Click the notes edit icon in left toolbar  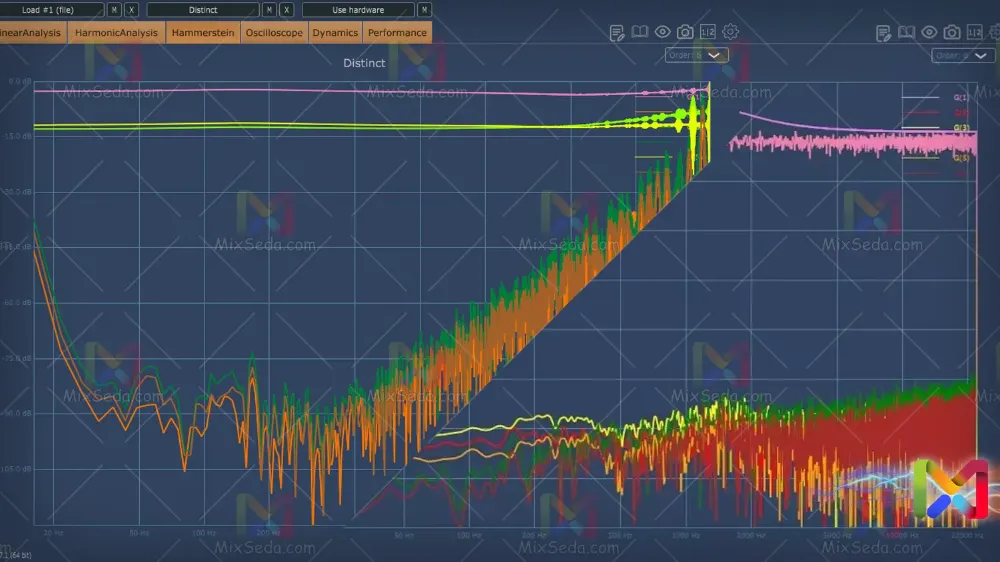coord(617,33)
